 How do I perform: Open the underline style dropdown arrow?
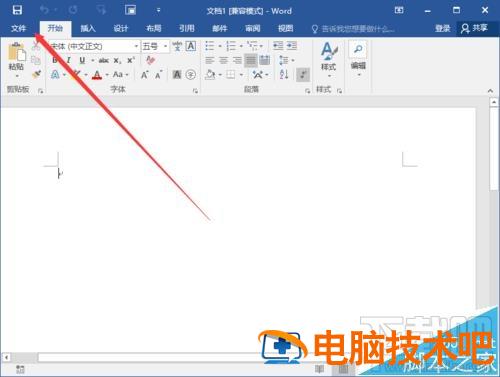tap(92, 61)
